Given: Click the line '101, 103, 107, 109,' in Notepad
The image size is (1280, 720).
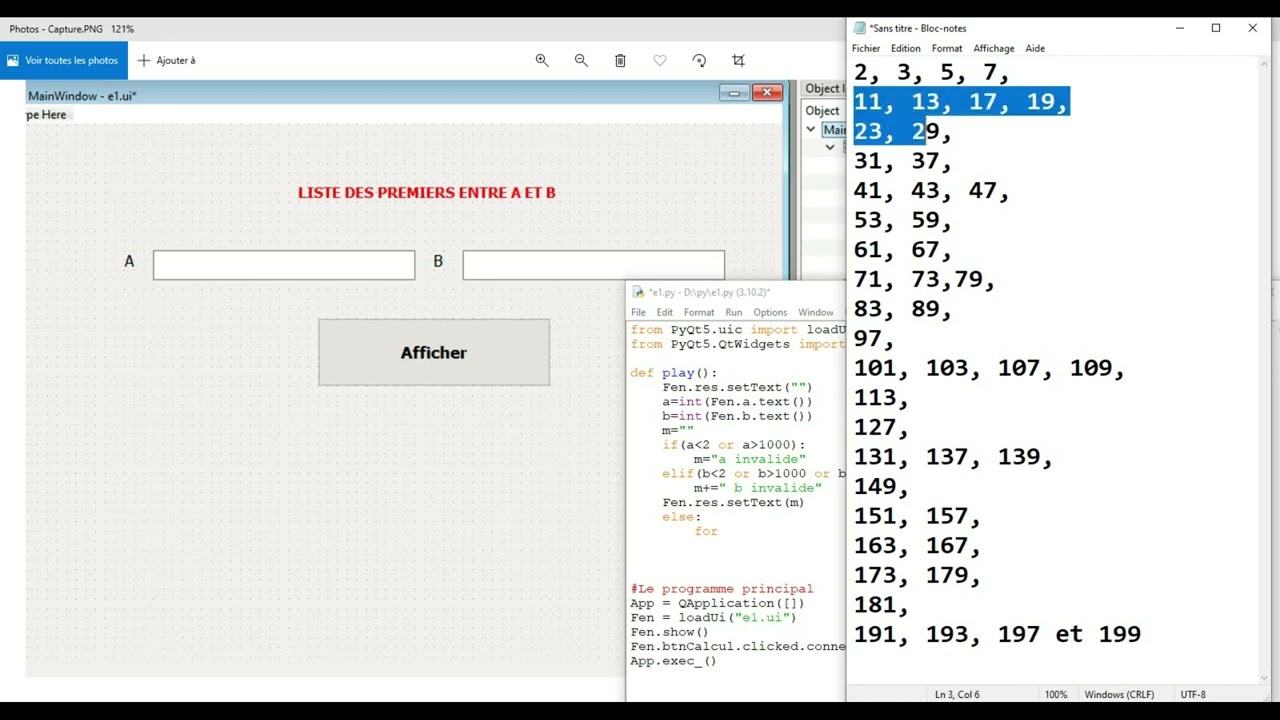Looking at the screenshot, I should click(989, 368).
